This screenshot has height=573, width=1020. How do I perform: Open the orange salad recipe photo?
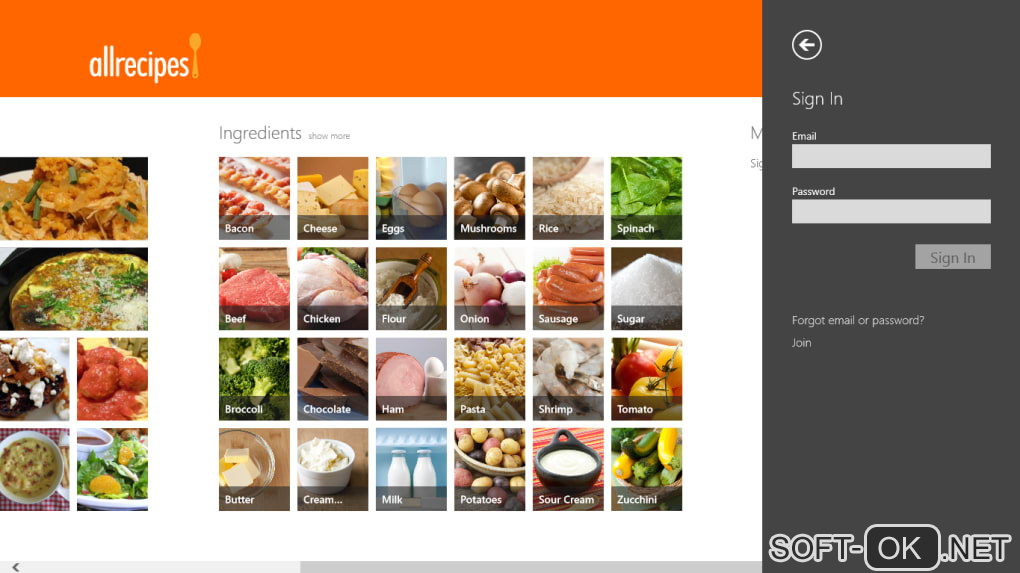click(113, 470)
